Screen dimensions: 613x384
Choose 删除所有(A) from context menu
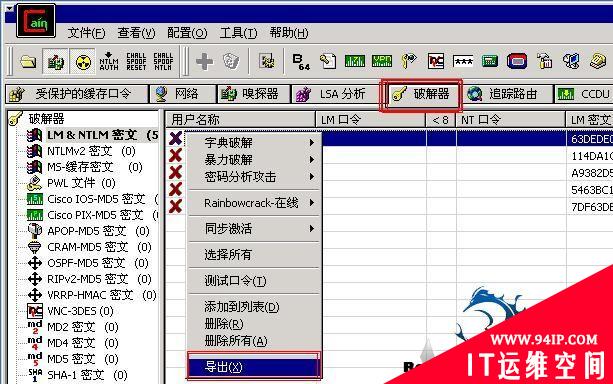(255, 341)
